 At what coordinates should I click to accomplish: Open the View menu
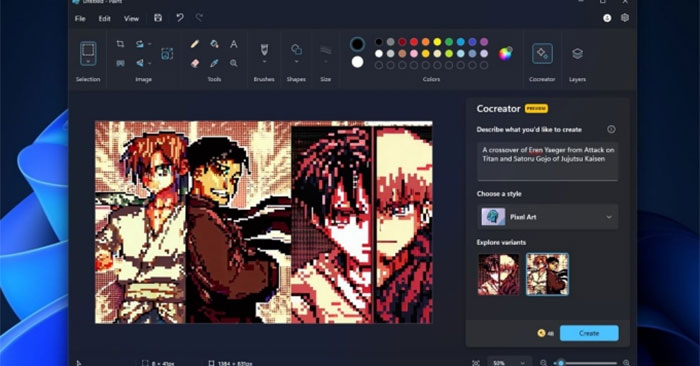point(131,18)
